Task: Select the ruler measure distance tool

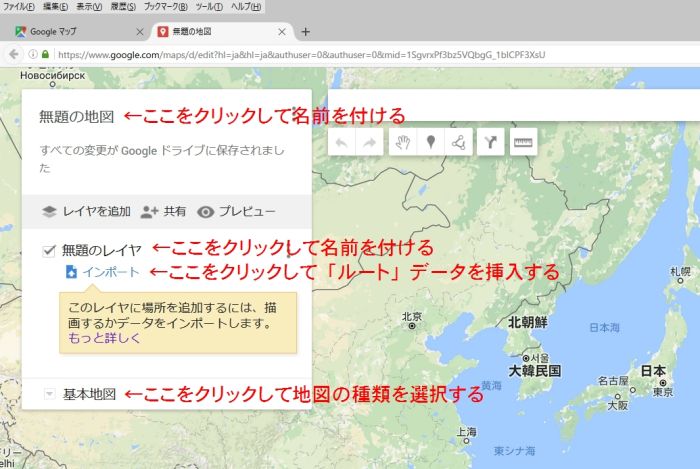Action: [523, 142]
